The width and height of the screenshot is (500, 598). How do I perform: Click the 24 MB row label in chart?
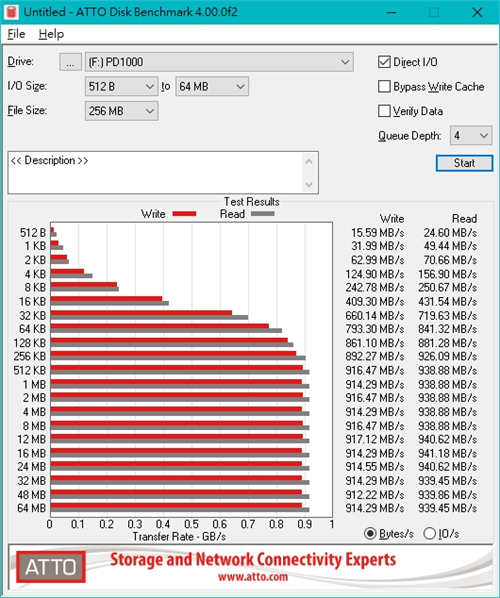[32, 467]
